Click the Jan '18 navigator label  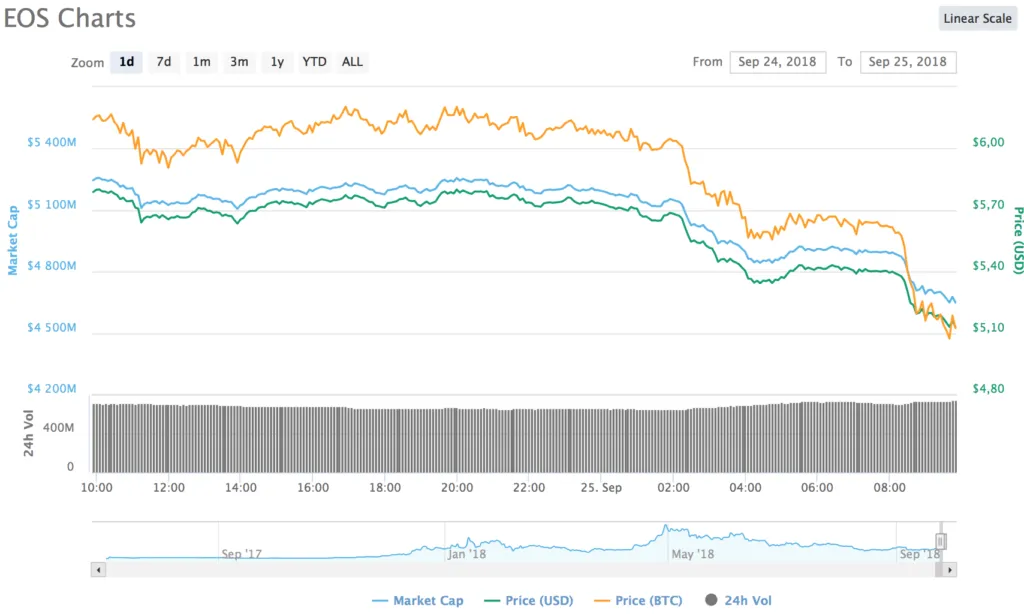pos(466,554)
